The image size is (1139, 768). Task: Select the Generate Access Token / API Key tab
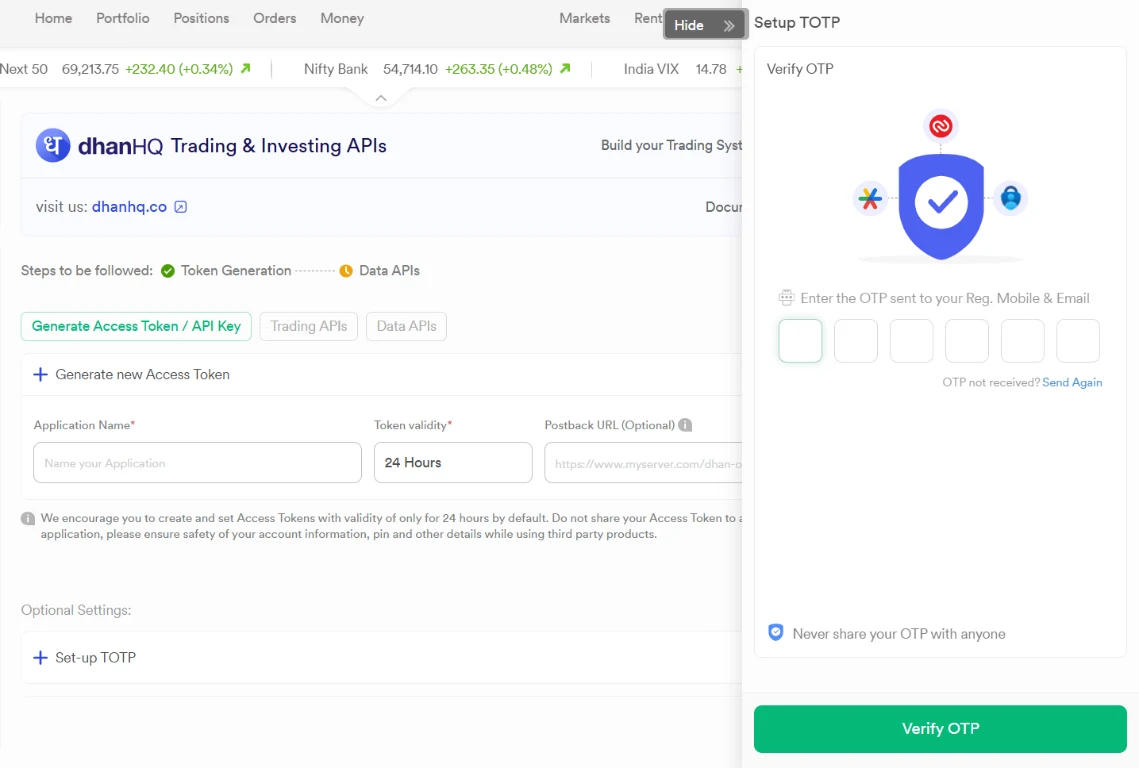tap(137, 326)
